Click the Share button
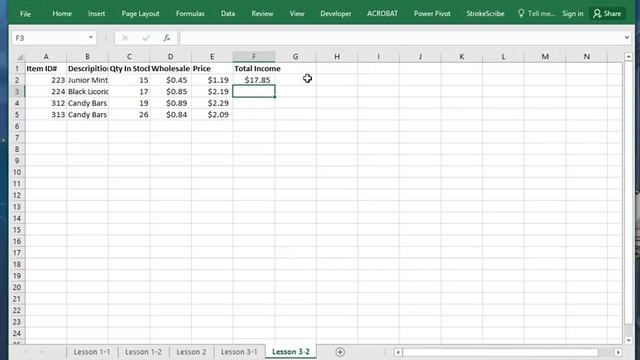 click(x=607, y=13)
